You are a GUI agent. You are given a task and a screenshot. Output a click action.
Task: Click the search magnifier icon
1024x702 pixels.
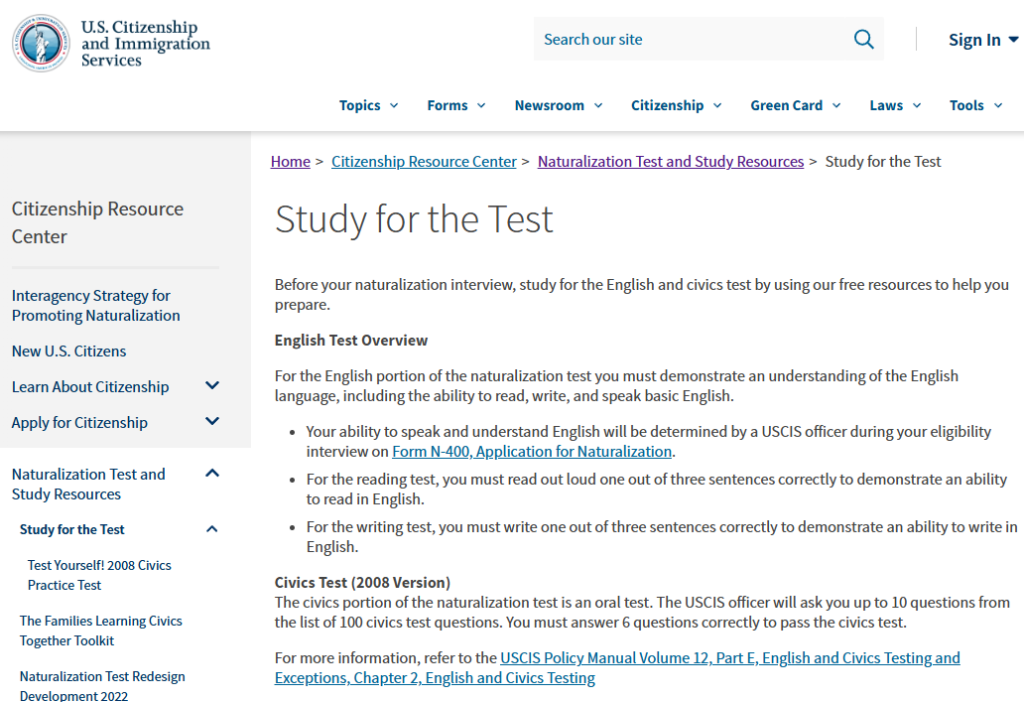pyautogui.click(x=863, y=40)
